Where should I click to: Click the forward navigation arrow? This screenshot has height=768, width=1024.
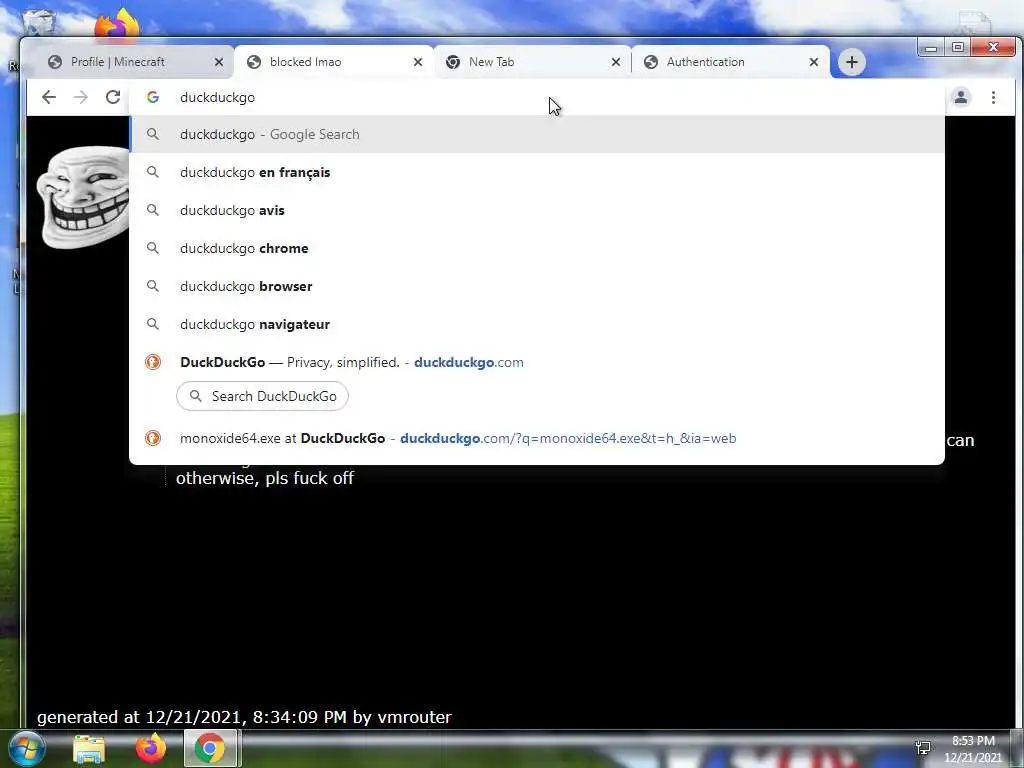pyautogui.click(x=81, y=97)
